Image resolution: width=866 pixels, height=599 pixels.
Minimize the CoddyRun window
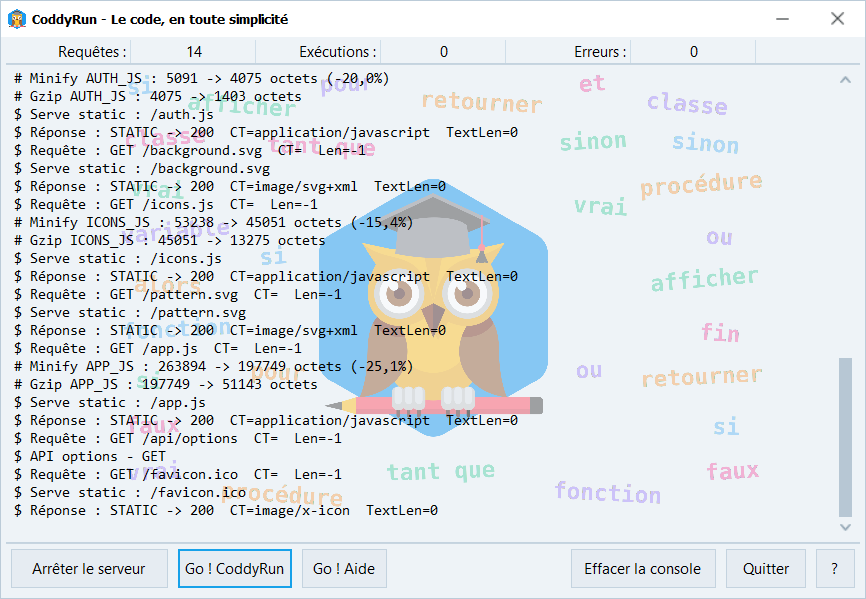pyautogui.click(x=782, y=19)
